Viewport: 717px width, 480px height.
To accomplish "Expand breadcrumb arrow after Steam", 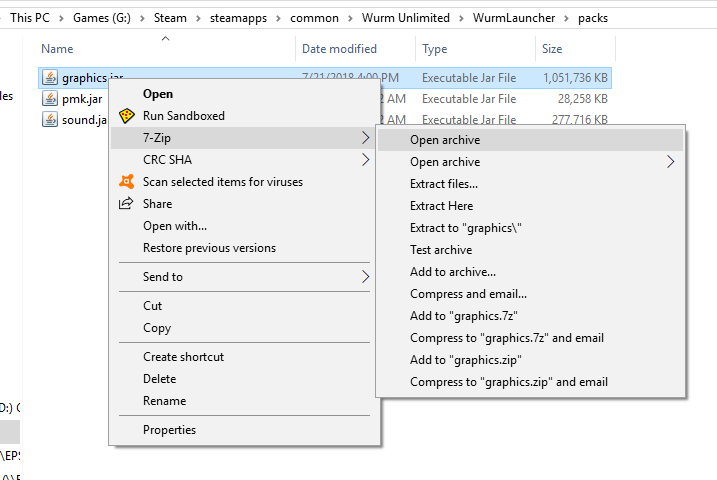I will (x=198, y=18).
